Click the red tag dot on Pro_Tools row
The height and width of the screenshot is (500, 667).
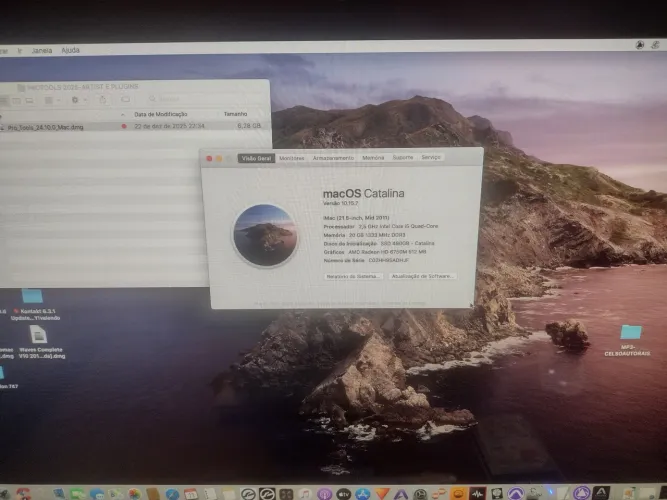pyautogui.click(x=124, y=126)
